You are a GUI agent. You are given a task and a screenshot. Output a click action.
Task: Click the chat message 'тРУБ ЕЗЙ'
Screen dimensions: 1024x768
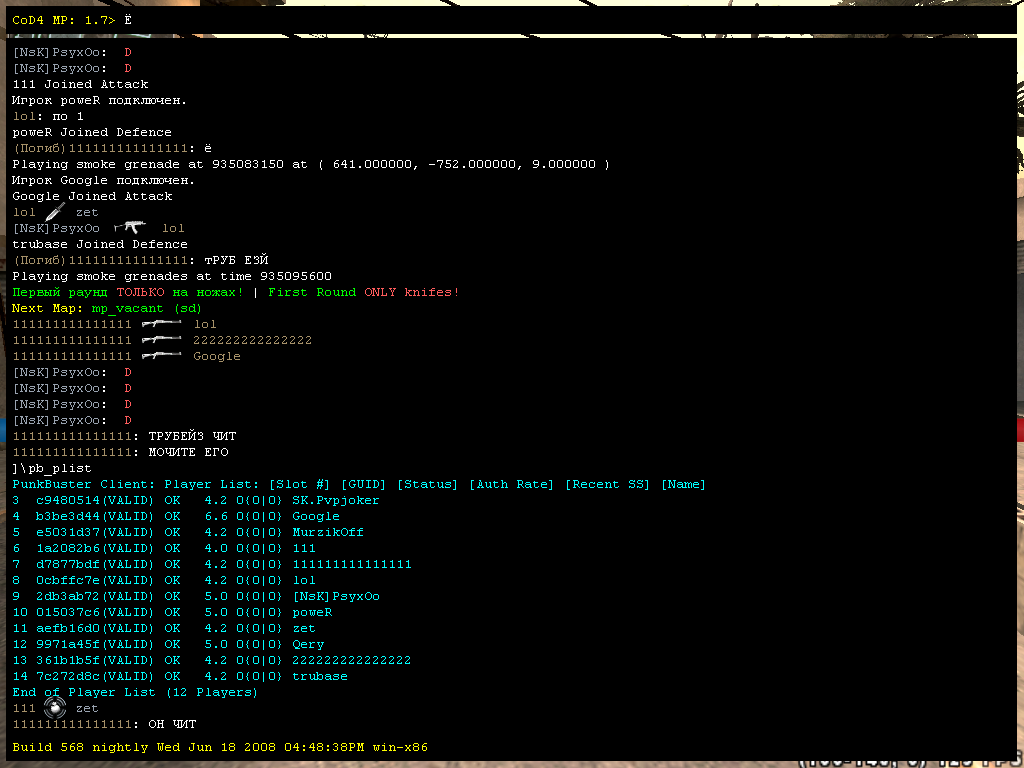tap(236, 260)
